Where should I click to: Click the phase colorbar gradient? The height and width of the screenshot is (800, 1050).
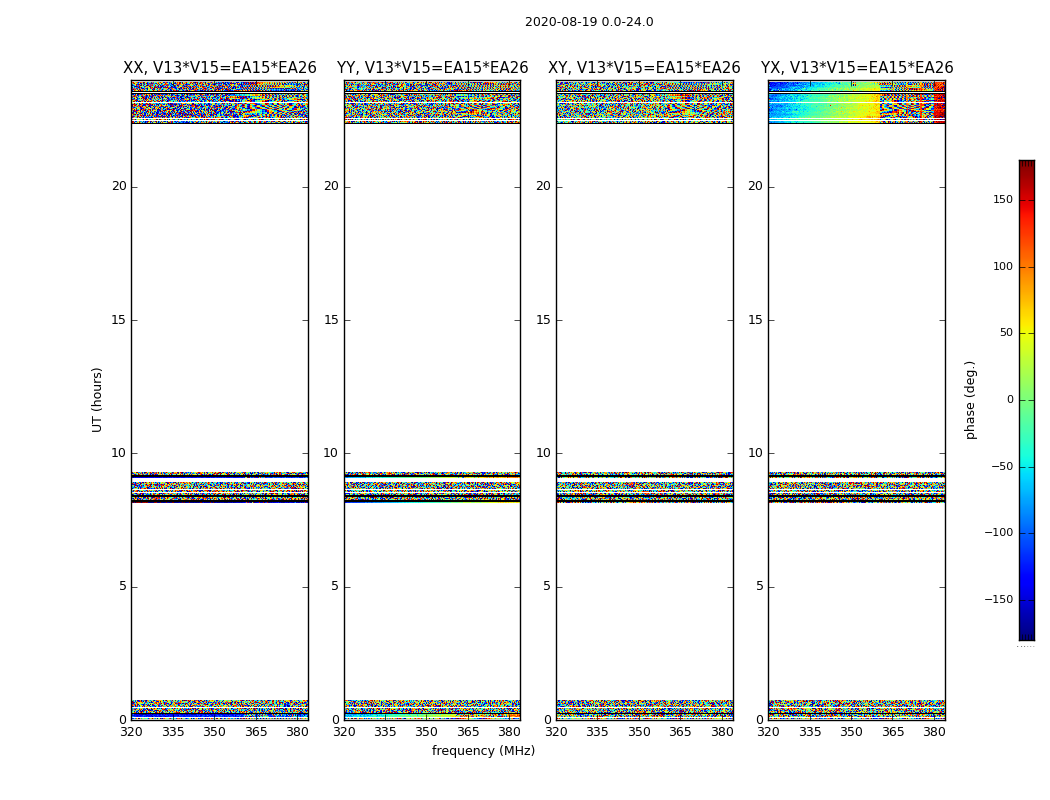click(x=1027, y=400)
